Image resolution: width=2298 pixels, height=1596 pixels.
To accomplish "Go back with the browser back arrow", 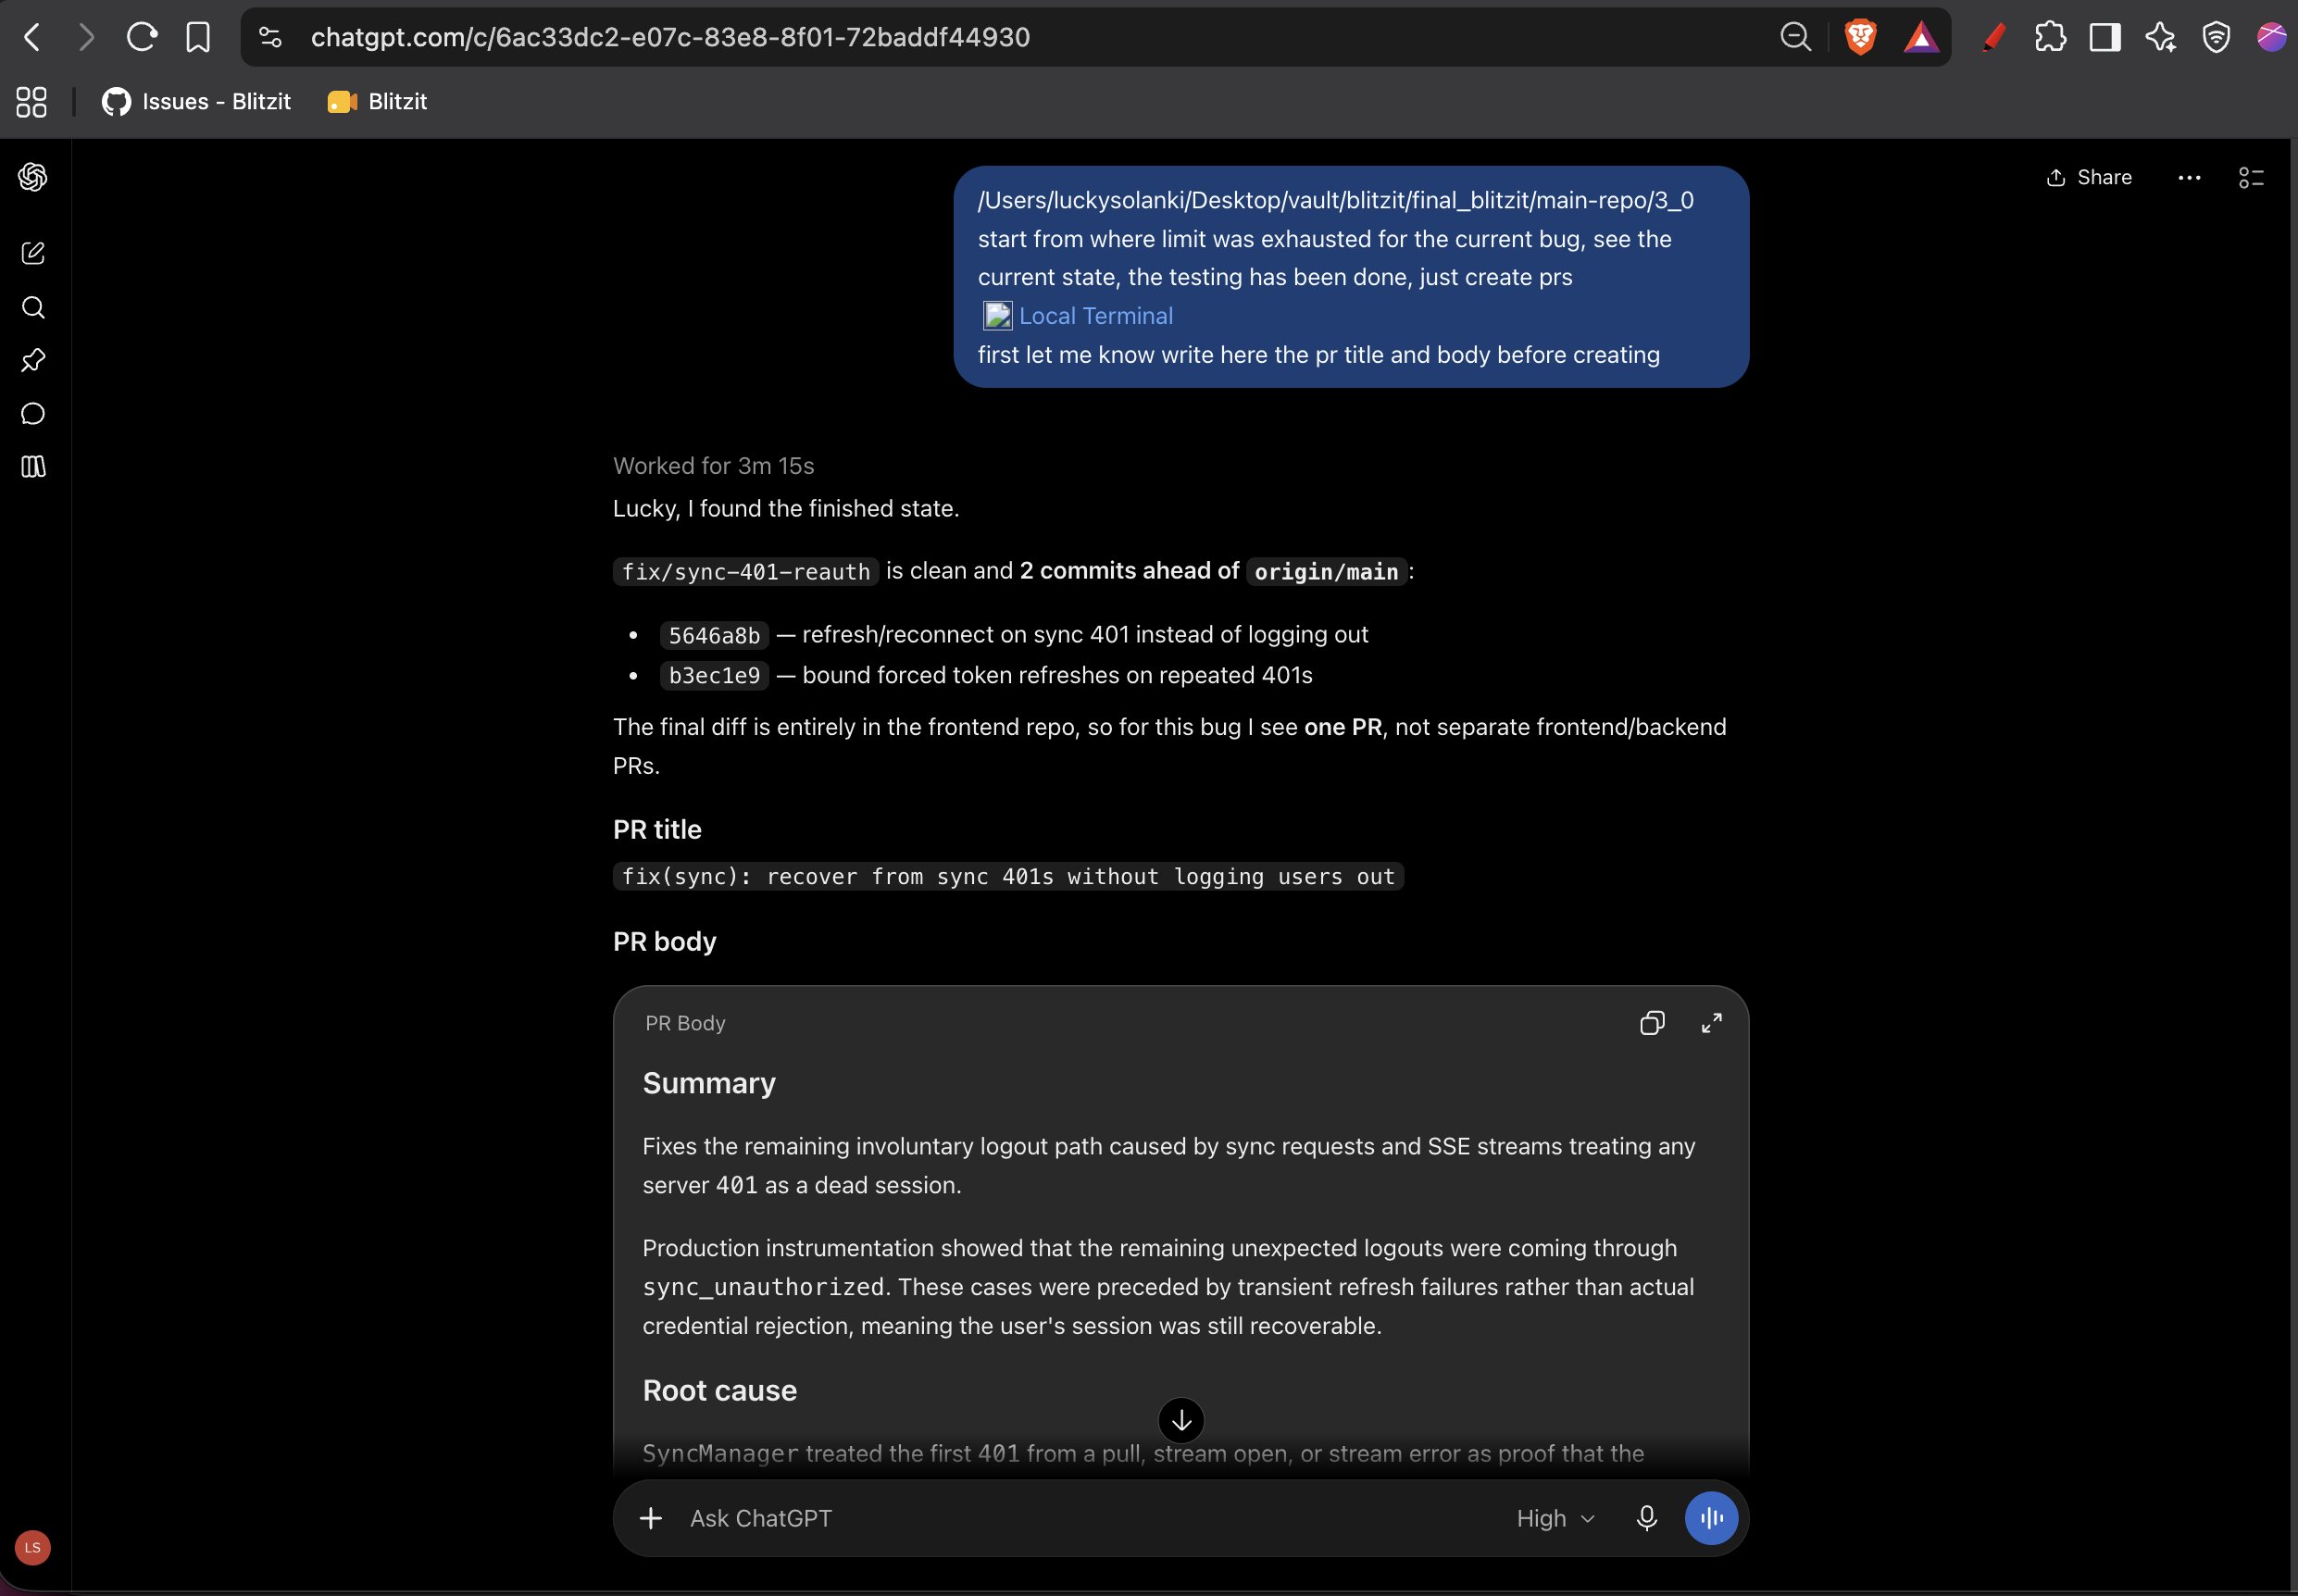I will pyautogui.click(x=32, y=38).
